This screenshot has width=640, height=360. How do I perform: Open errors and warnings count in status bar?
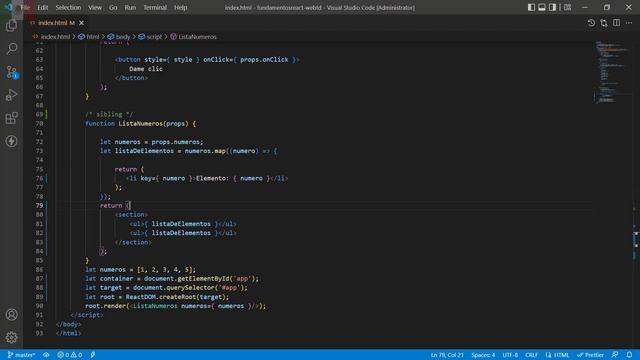pos(70,355)
